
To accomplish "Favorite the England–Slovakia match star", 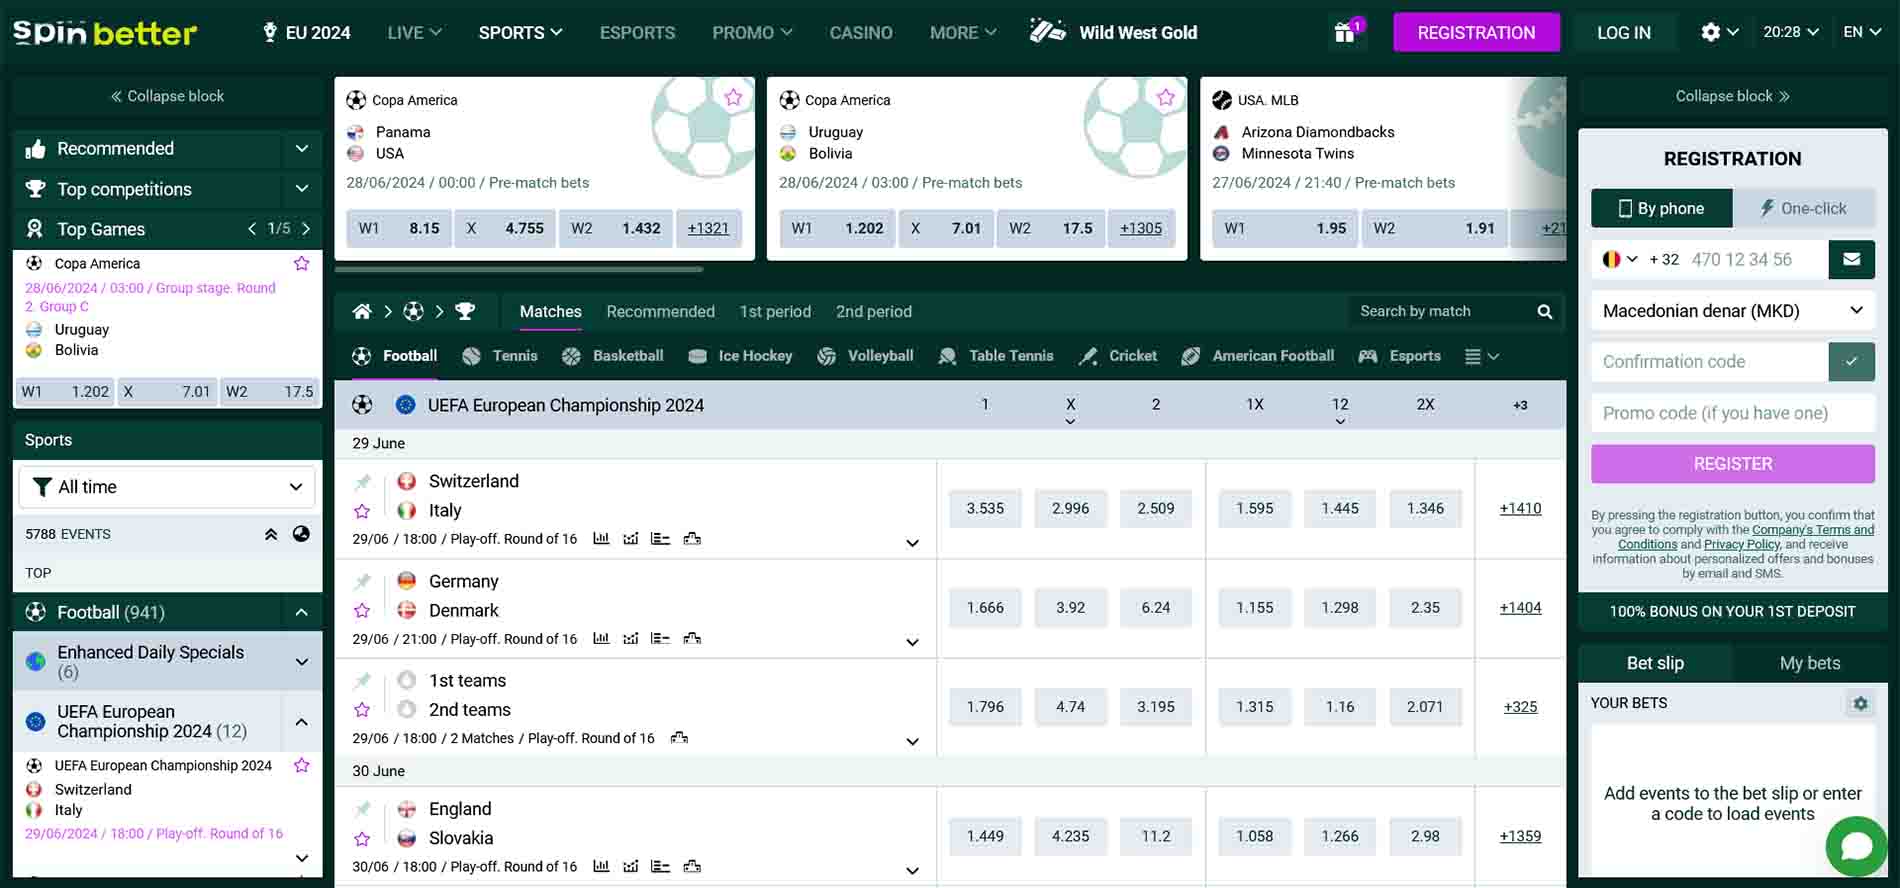I will [x=362, y=838].
